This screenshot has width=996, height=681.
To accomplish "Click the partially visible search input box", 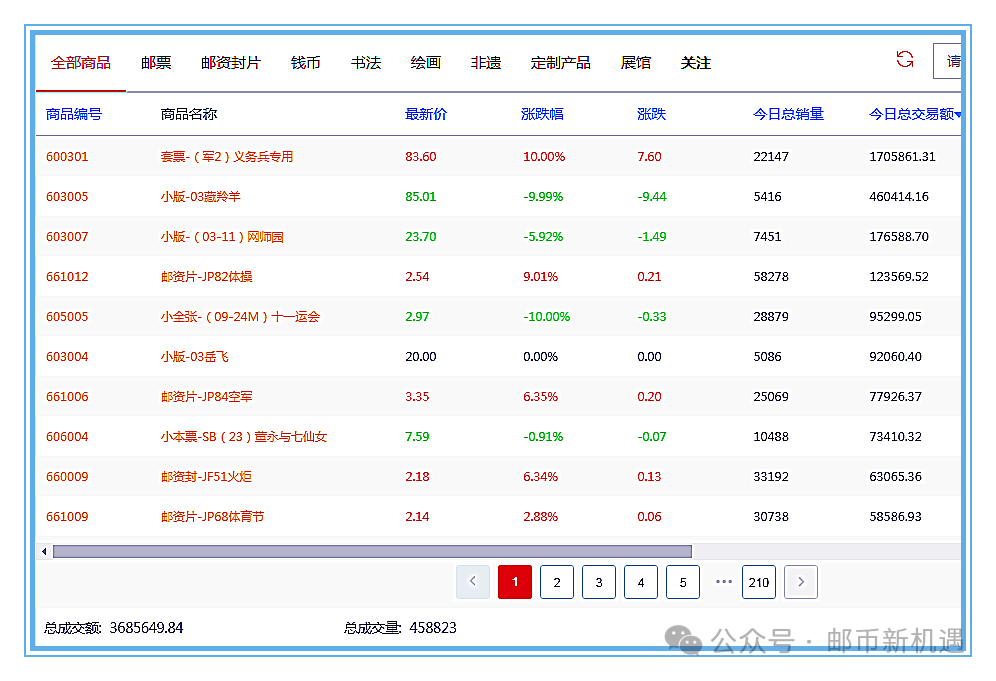I will [947, 61].
